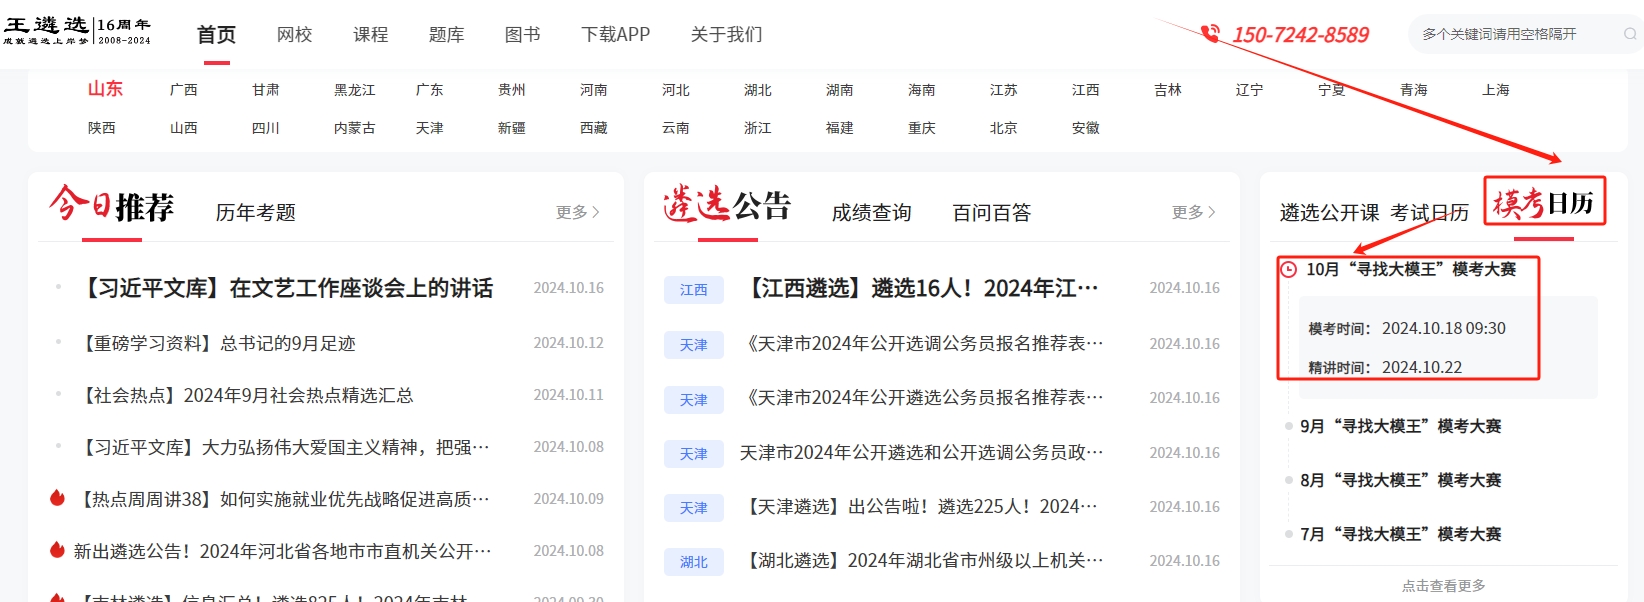Click the flame icon beside 新出遴选公告
The height and width of the screenshot is (602, 1644).
click(58, 550)
